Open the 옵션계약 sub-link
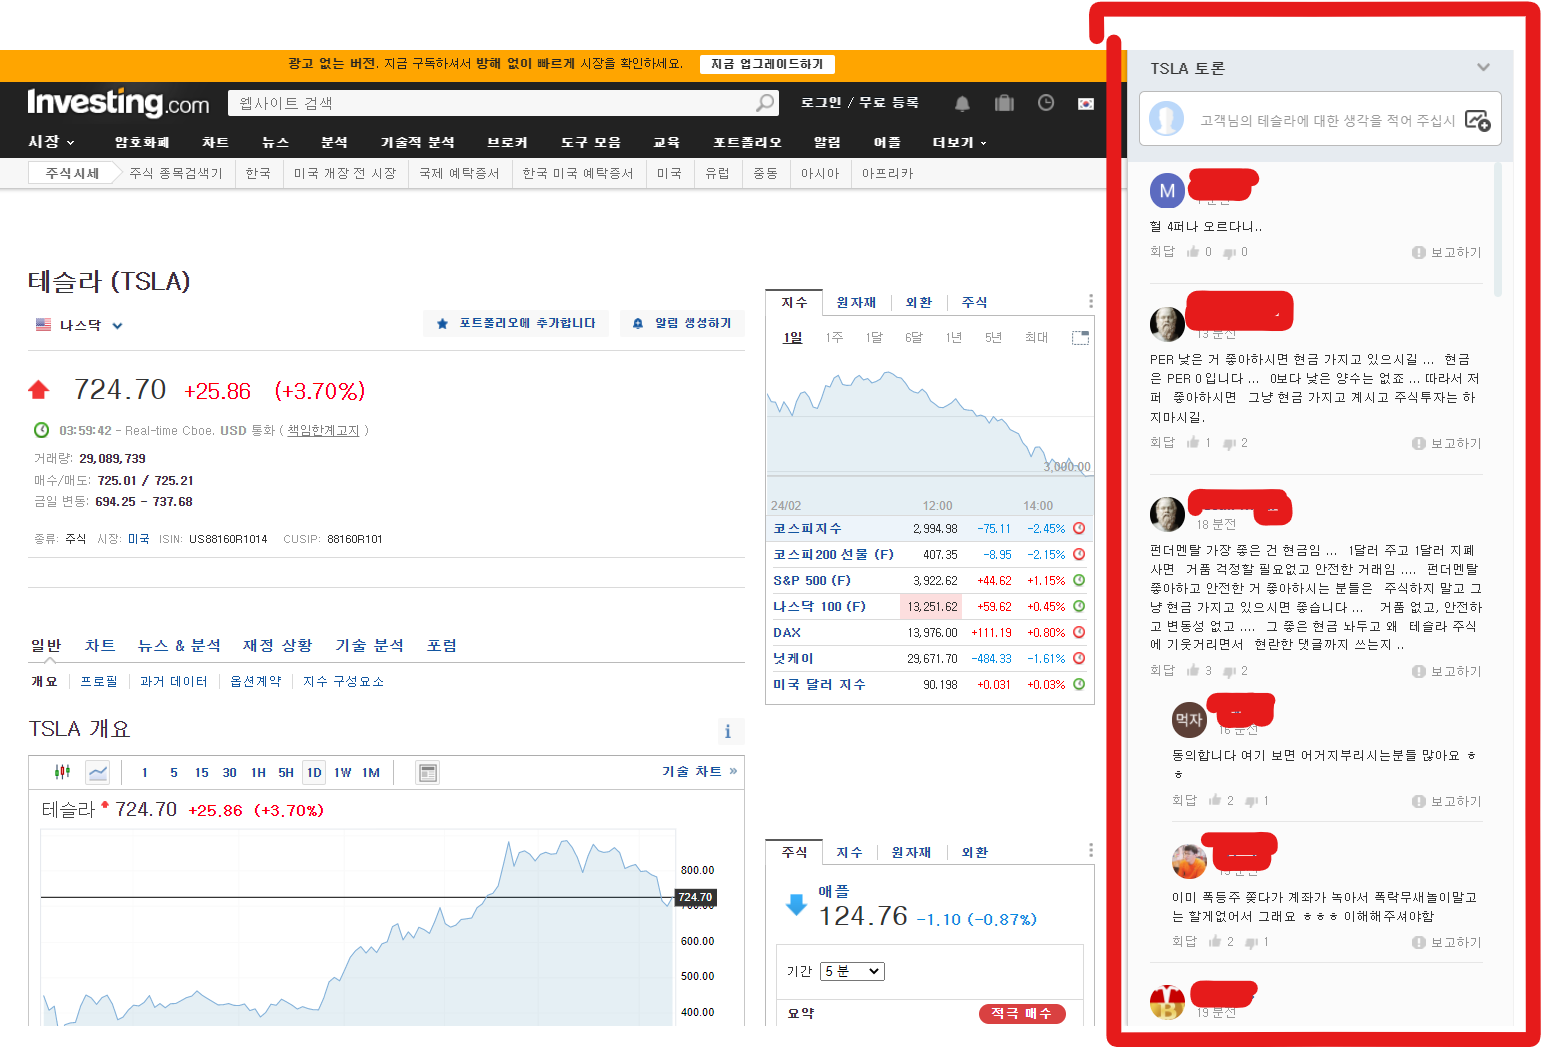The width and height of the screenshot is (1541, 1047). pyautogui.click(x=256, y=681)
